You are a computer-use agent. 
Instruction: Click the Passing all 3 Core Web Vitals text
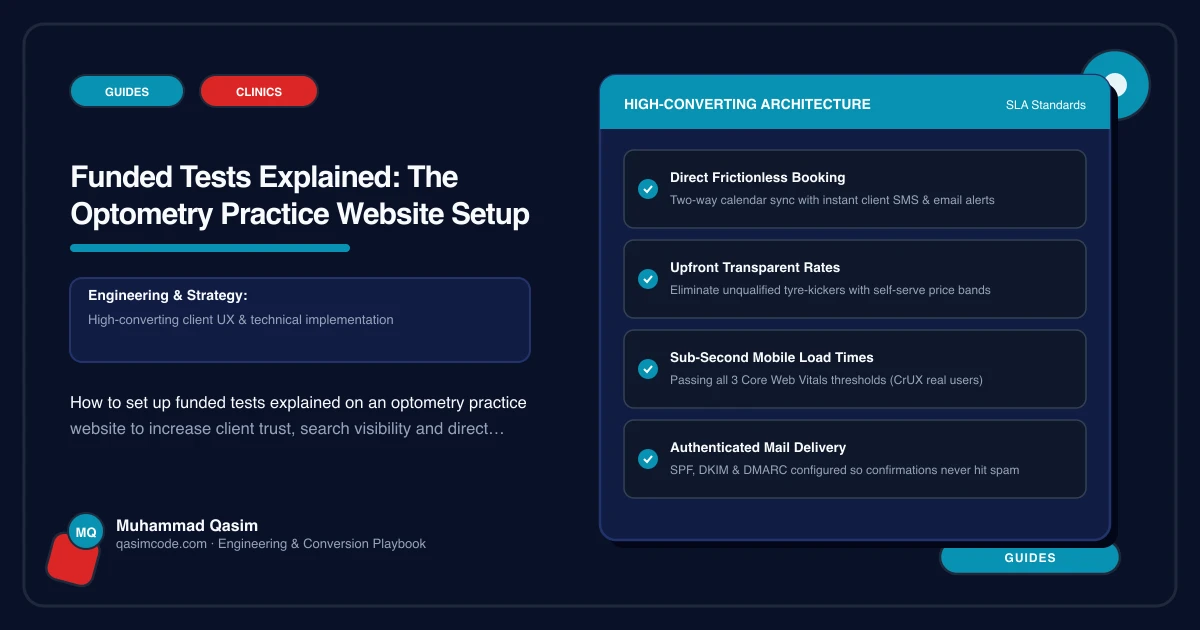pyautogui.click(x=827, y=380)
